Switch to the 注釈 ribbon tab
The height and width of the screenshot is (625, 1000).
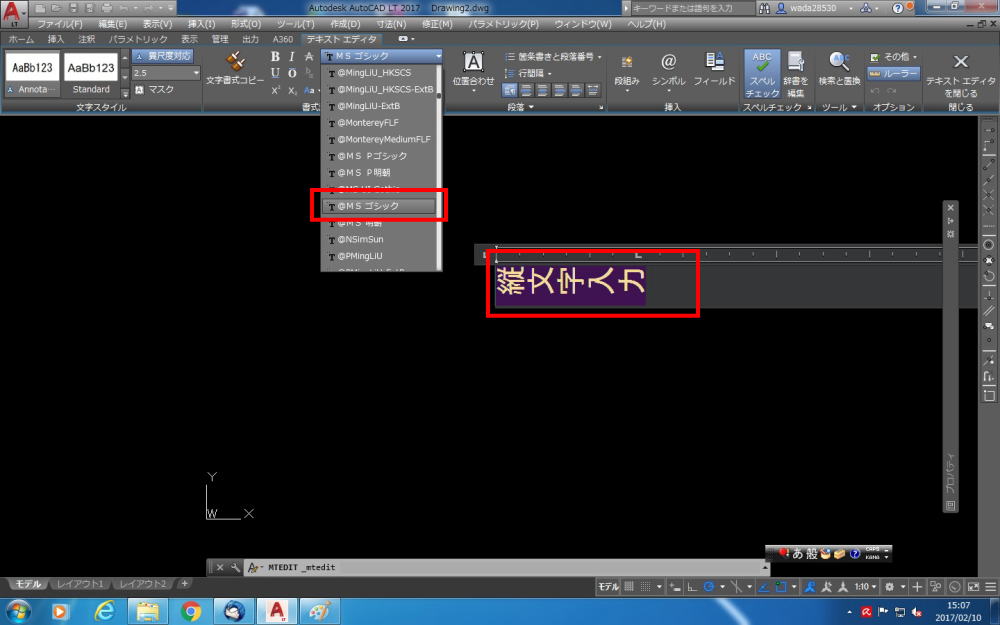86,39
